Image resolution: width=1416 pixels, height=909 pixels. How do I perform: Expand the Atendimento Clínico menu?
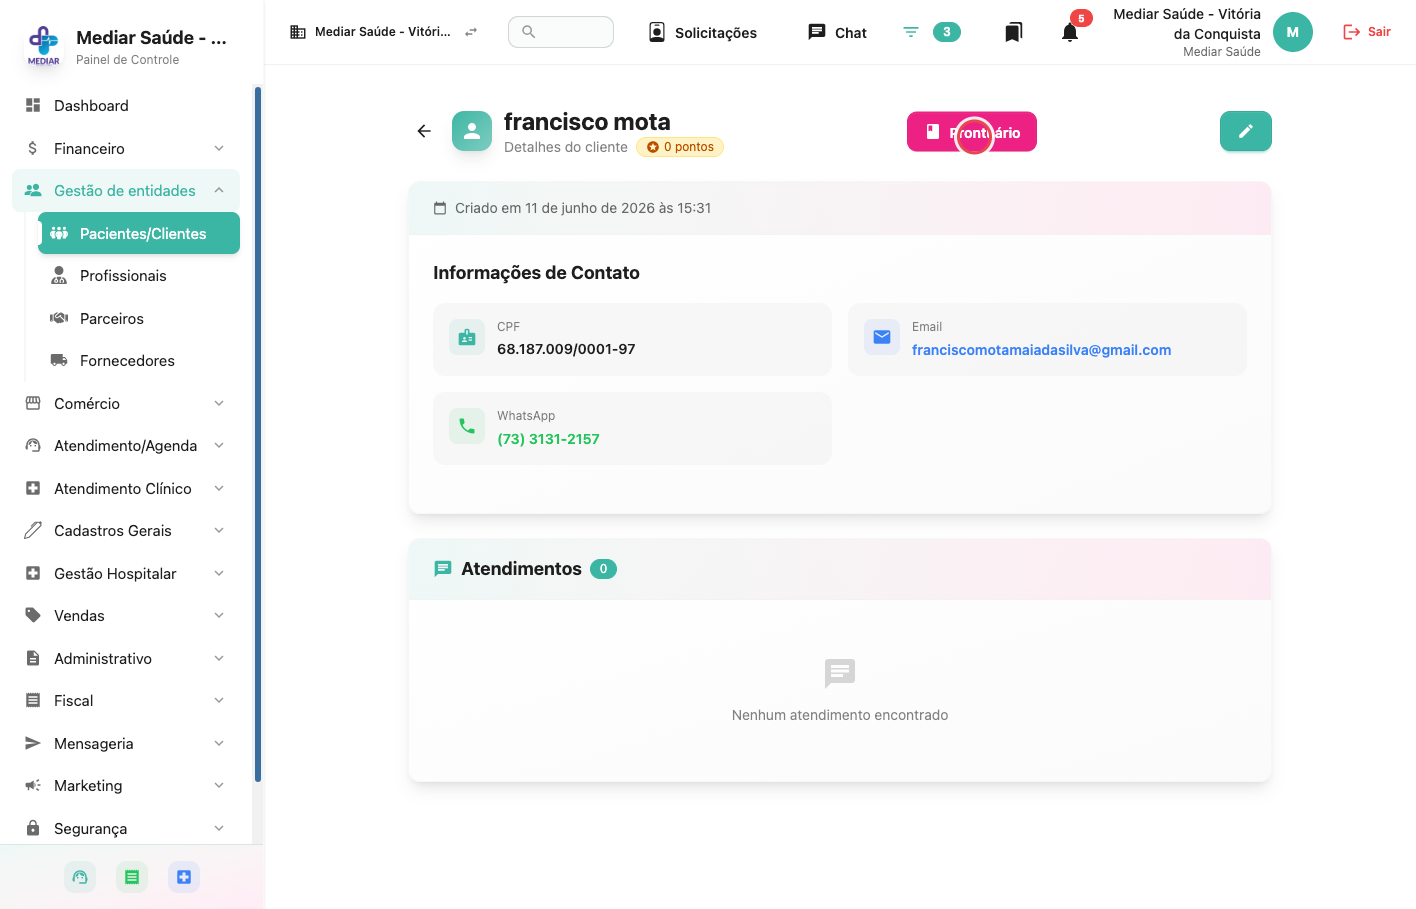pyautogui.click(x=126, y=488)
